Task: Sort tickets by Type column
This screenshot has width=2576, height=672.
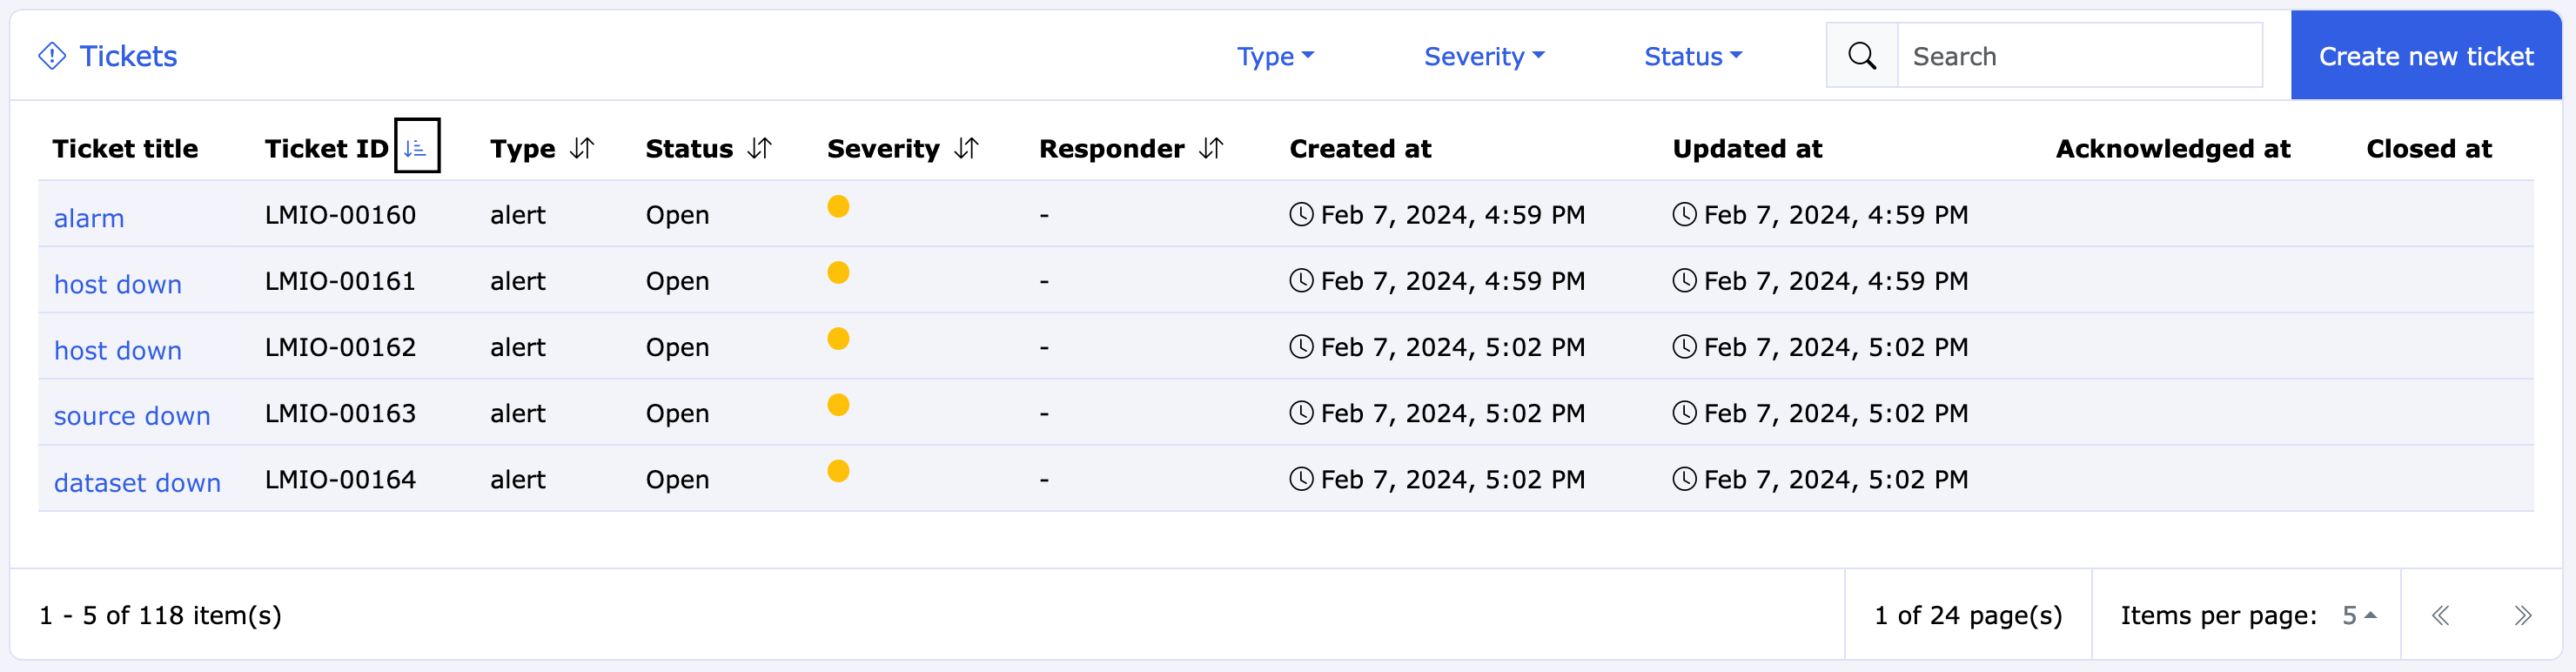Action: coord(582,149)
